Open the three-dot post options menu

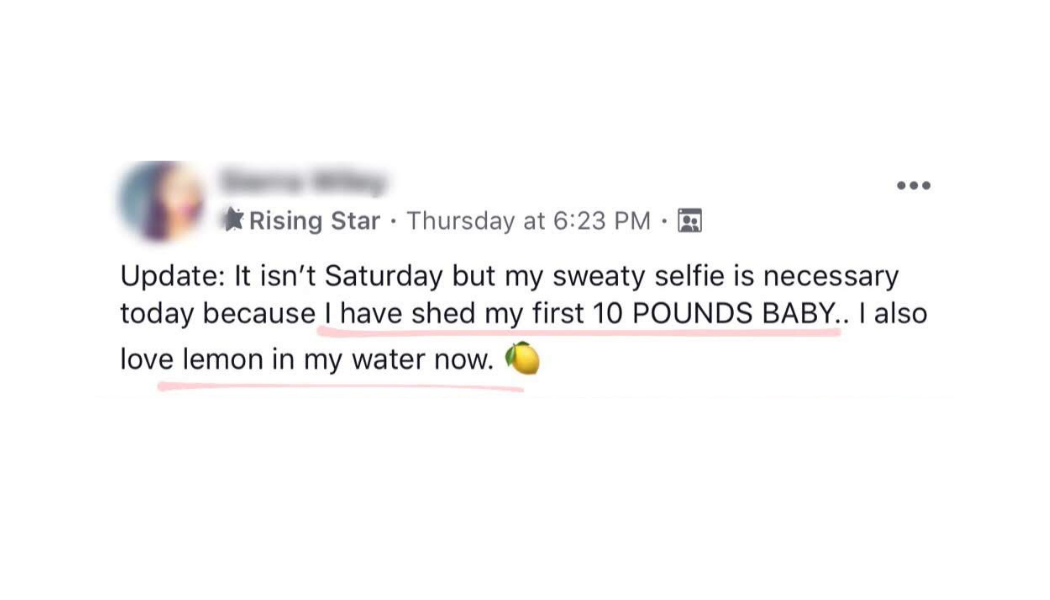click(x=914, y=186)
